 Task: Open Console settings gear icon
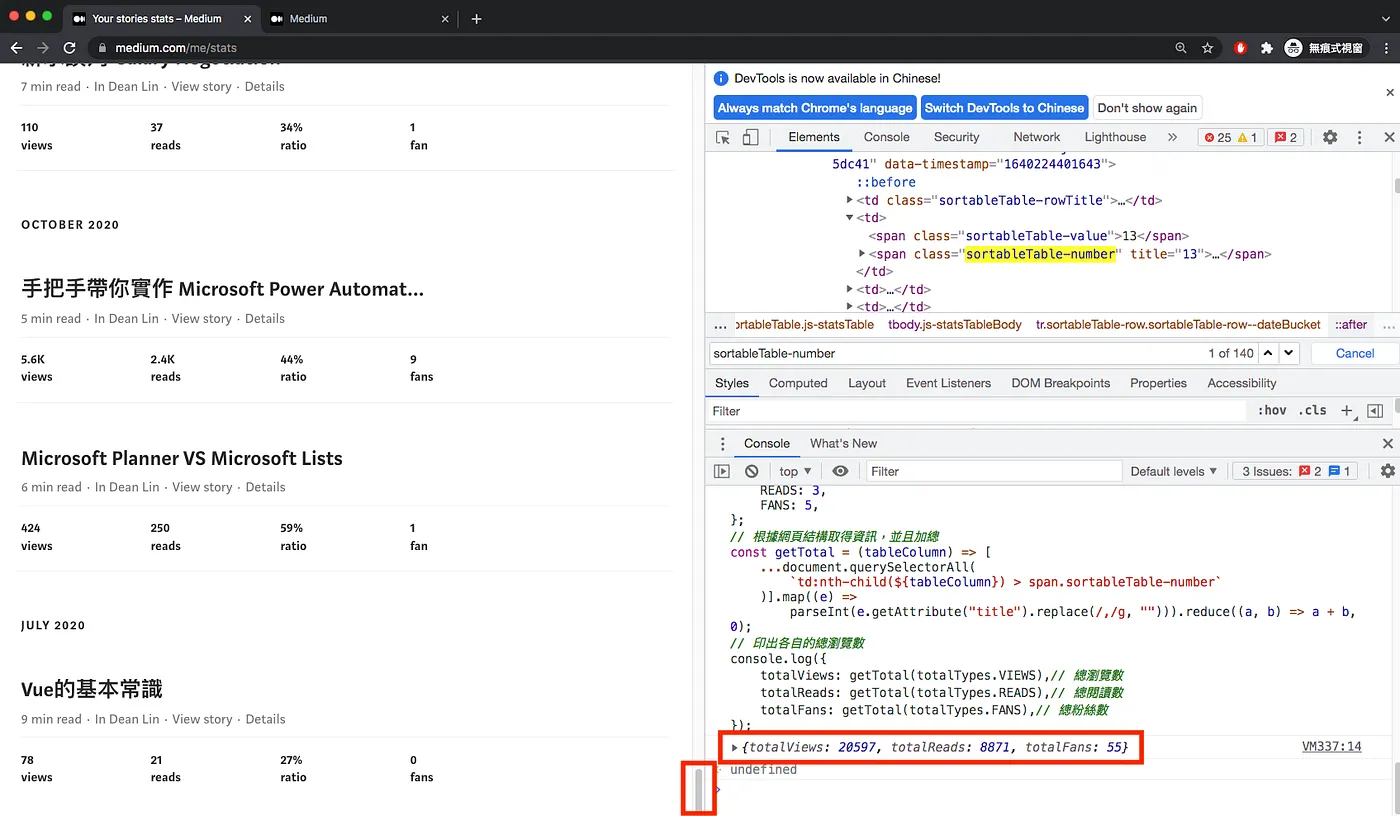click(1387, 471)
